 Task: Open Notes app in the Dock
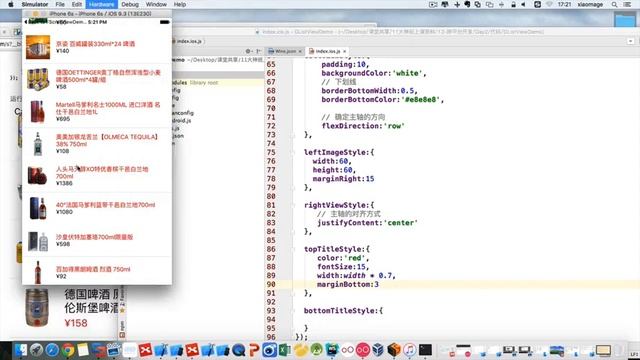tap(83, 350)
